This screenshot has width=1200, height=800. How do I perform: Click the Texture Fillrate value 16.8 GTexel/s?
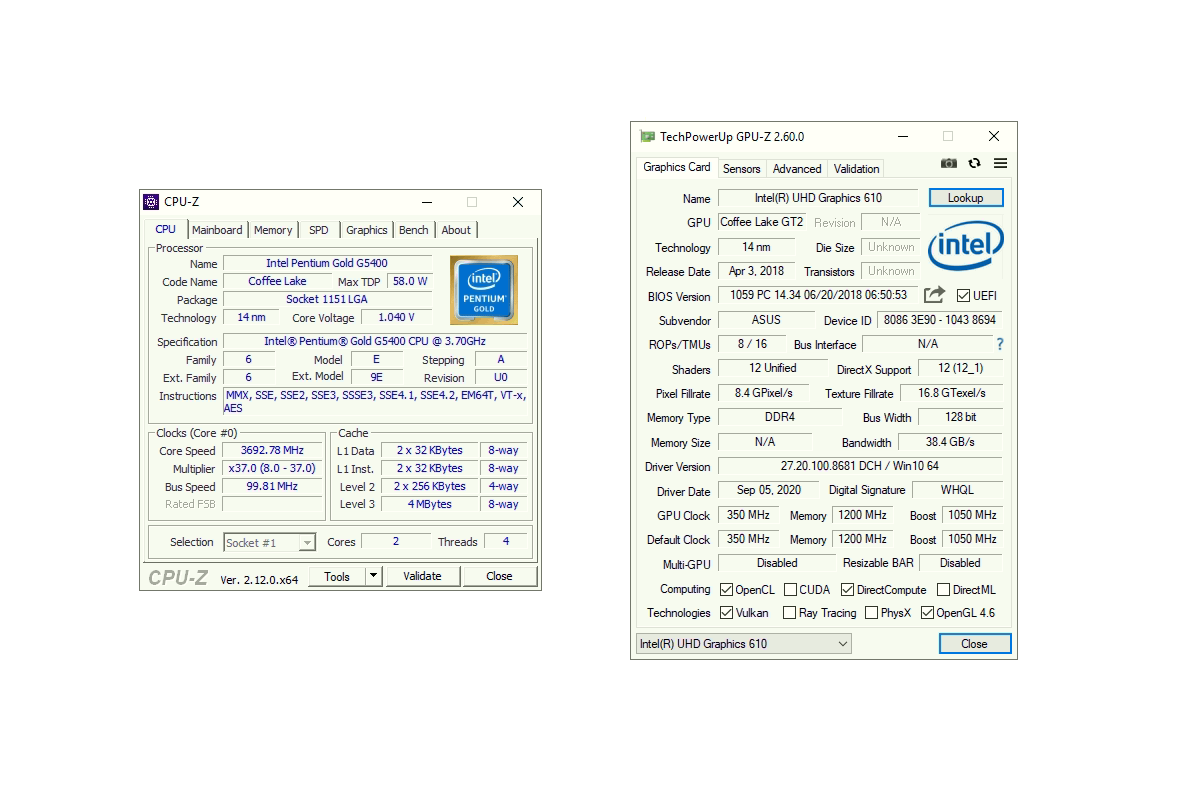(x=951, y=393)
